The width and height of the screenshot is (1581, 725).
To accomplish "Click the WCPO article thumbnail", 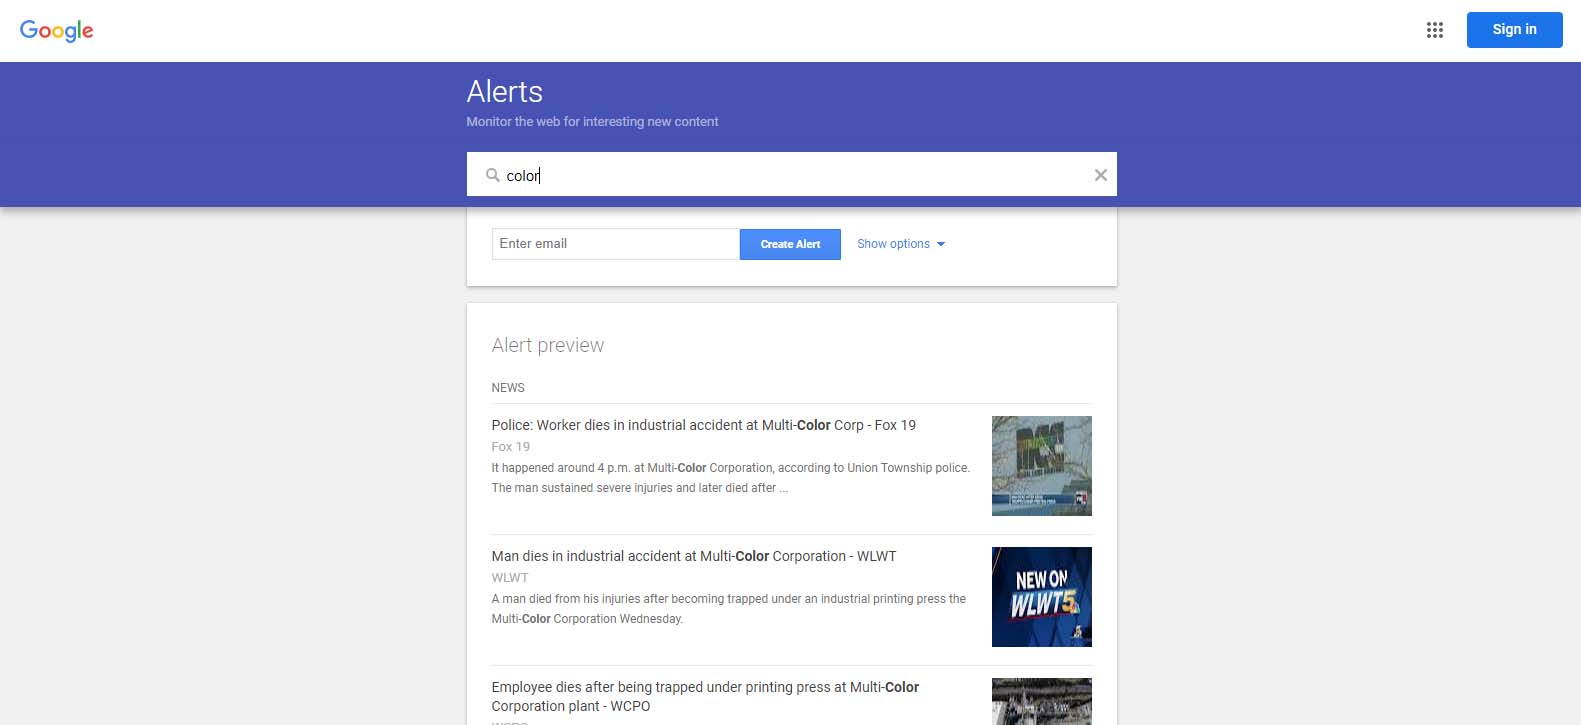I will point(1042,701).
